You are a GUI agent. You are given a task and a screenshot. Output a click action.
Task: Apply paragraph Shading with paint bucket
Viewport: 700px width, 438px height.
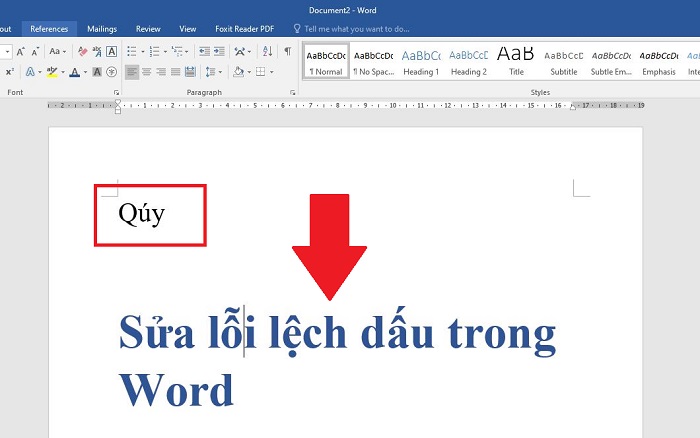(238, 71)
